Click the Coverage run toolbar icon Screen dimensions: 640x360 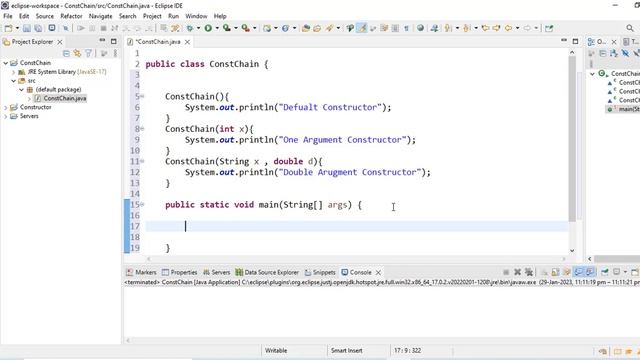[x=227, y=28]
